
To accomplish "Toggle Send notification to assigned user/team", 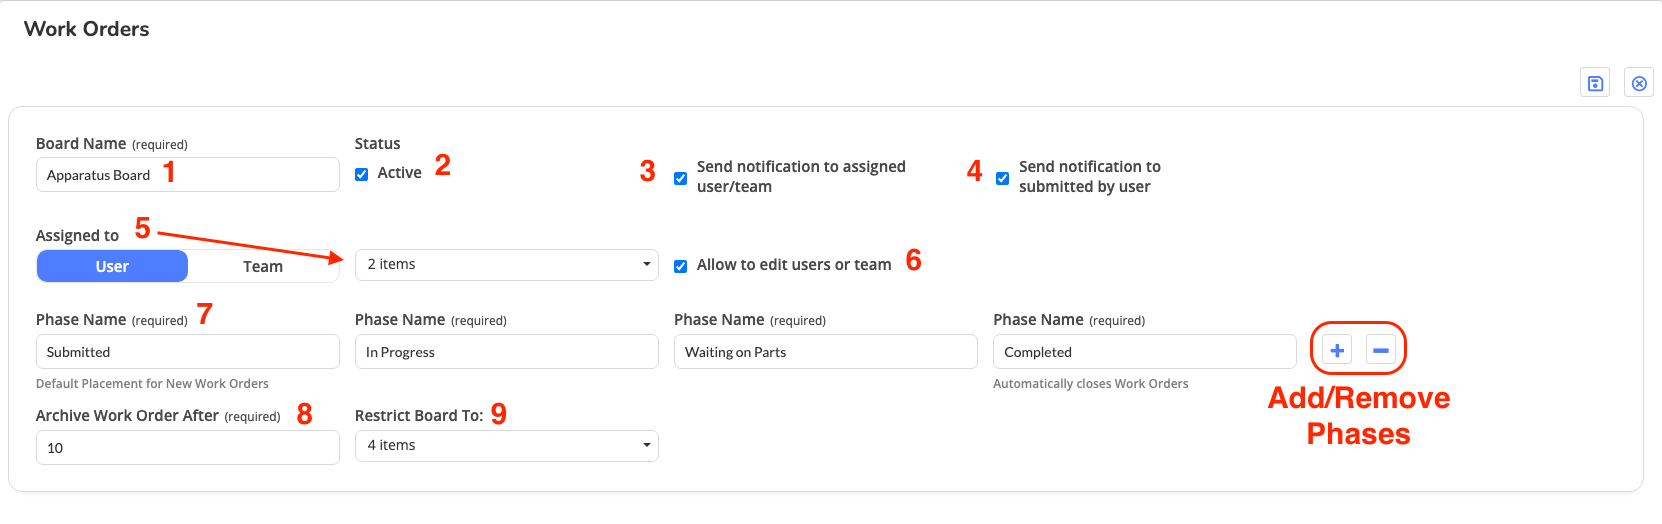I will [680, 178].
